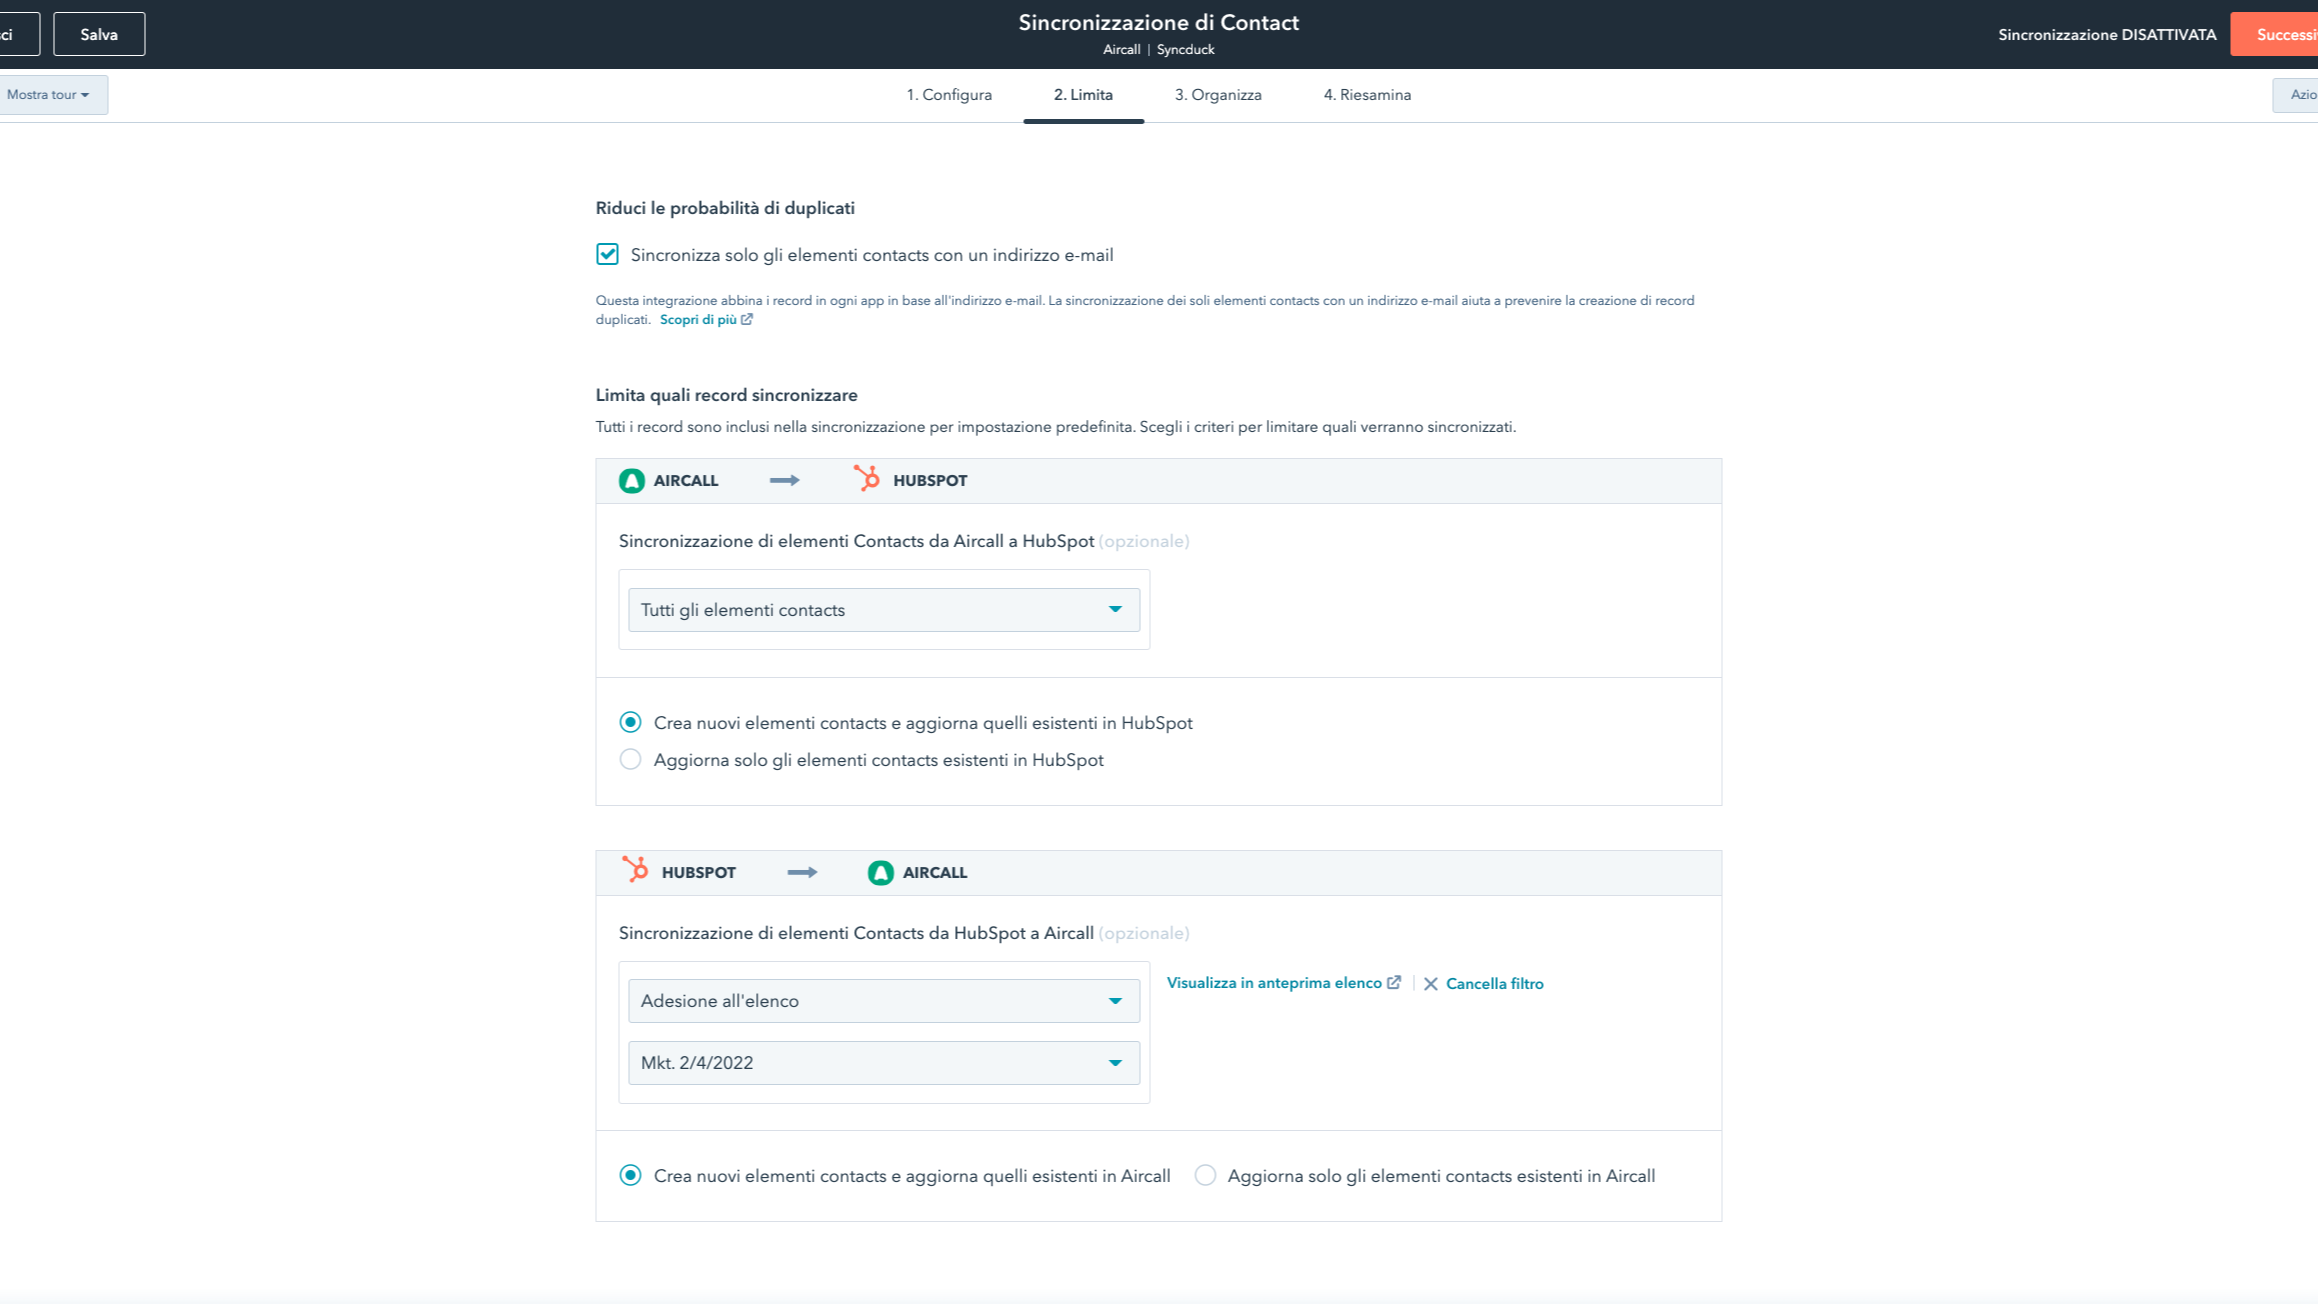Select Aggiorna solo contacts esistenti in Aircall
This screenshot has height=1304, width=2318.
click(x=1205, y=1176)
